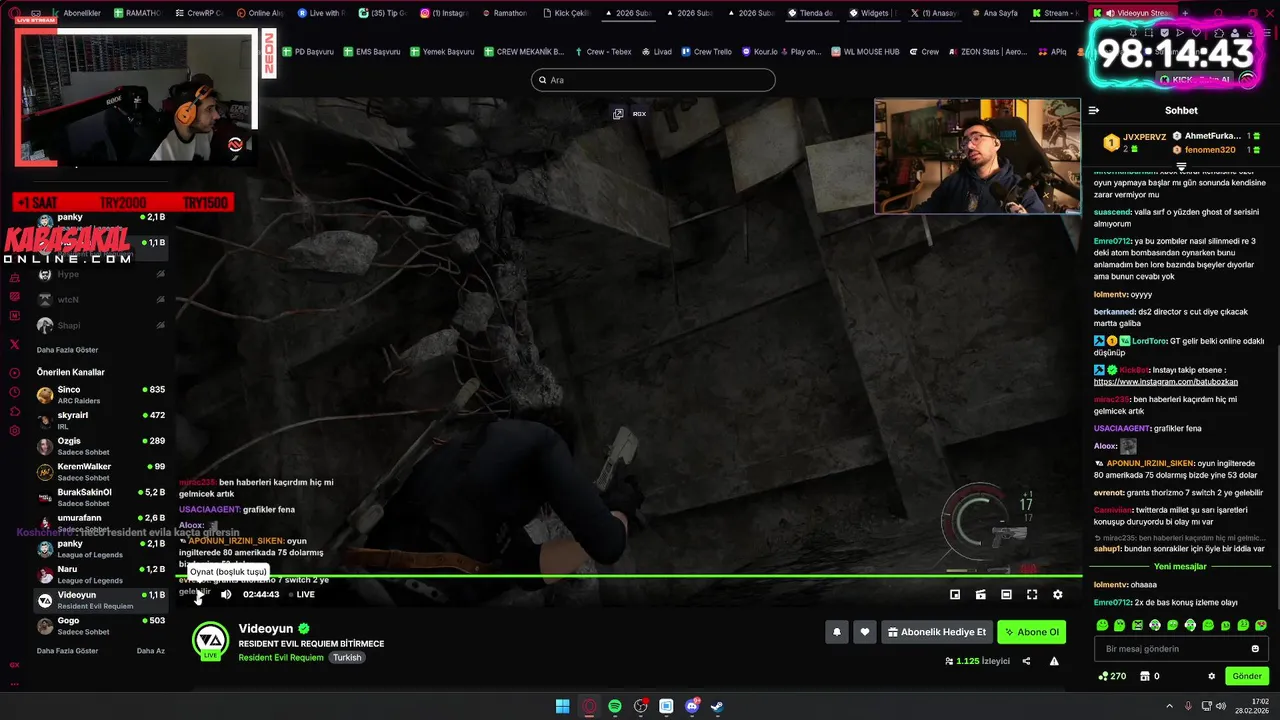This screenshot has width=1280, height=720.
Task: Switch to the Instagram browser tab
Action: click(444, 13)
